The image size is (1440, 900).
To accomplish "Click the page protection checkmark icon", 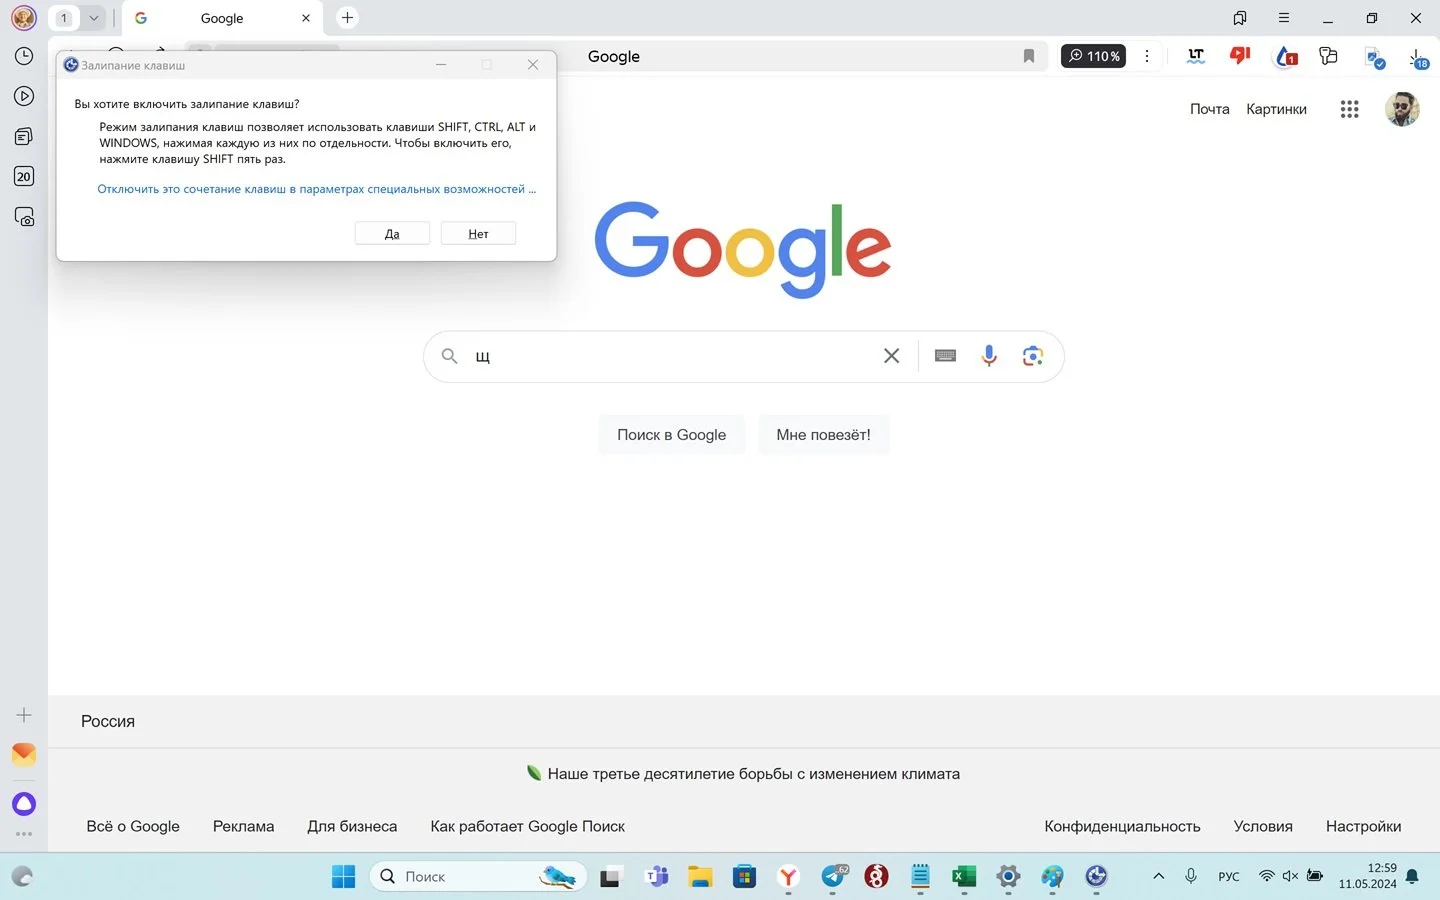I will click(x=1375, y=58).
